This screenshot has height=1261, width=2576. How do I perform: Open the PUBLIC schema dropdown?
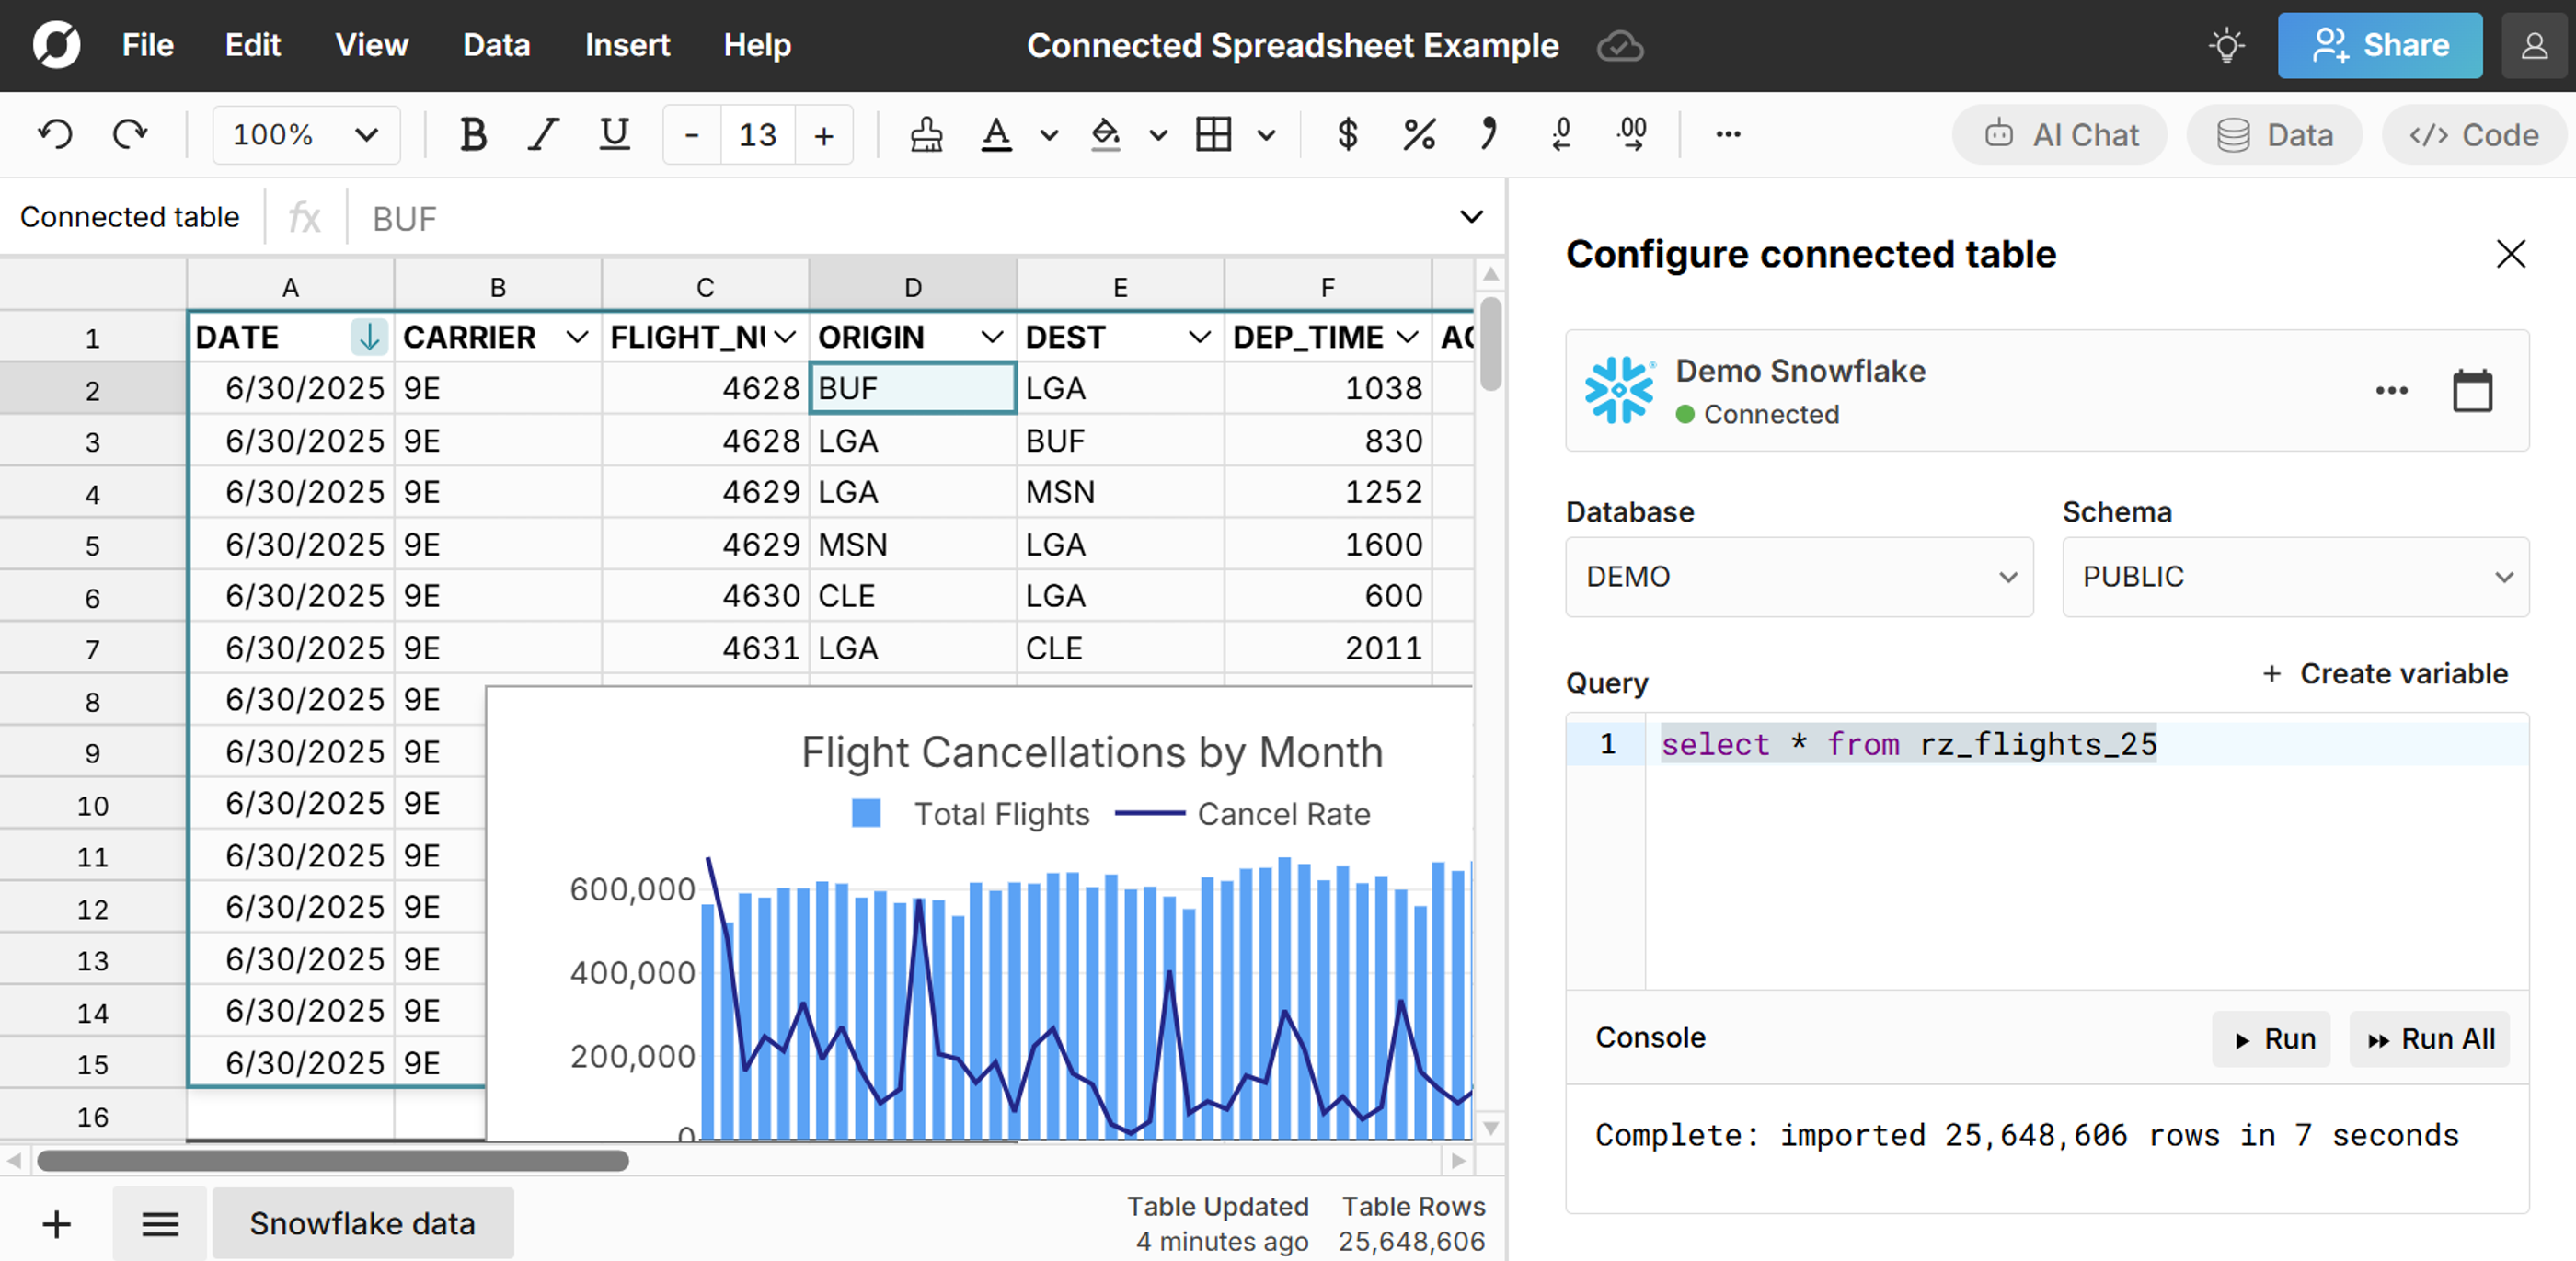[x=2294, y=577]
